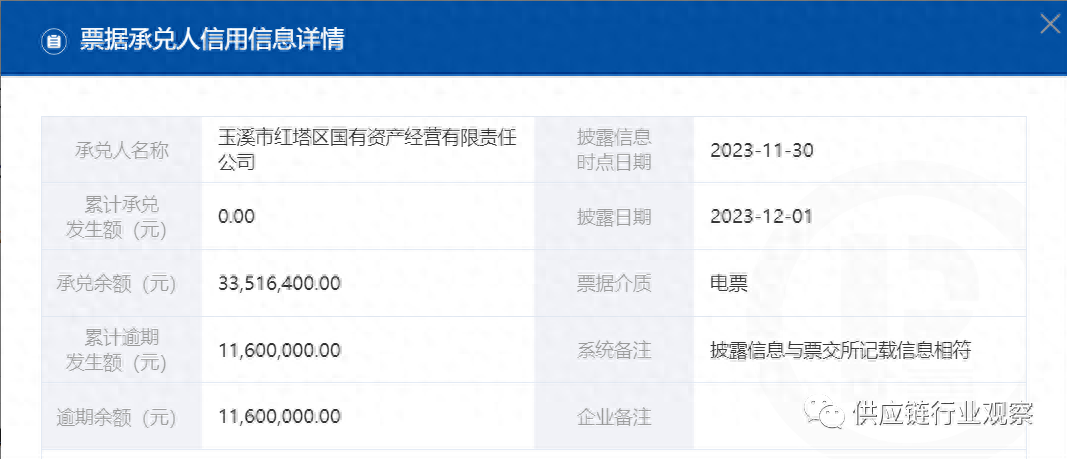The width and height of the screenshot is (1068, 460).
Task: Click the disclosure point date 2023-11-30
Action: (x=761, y=151)
